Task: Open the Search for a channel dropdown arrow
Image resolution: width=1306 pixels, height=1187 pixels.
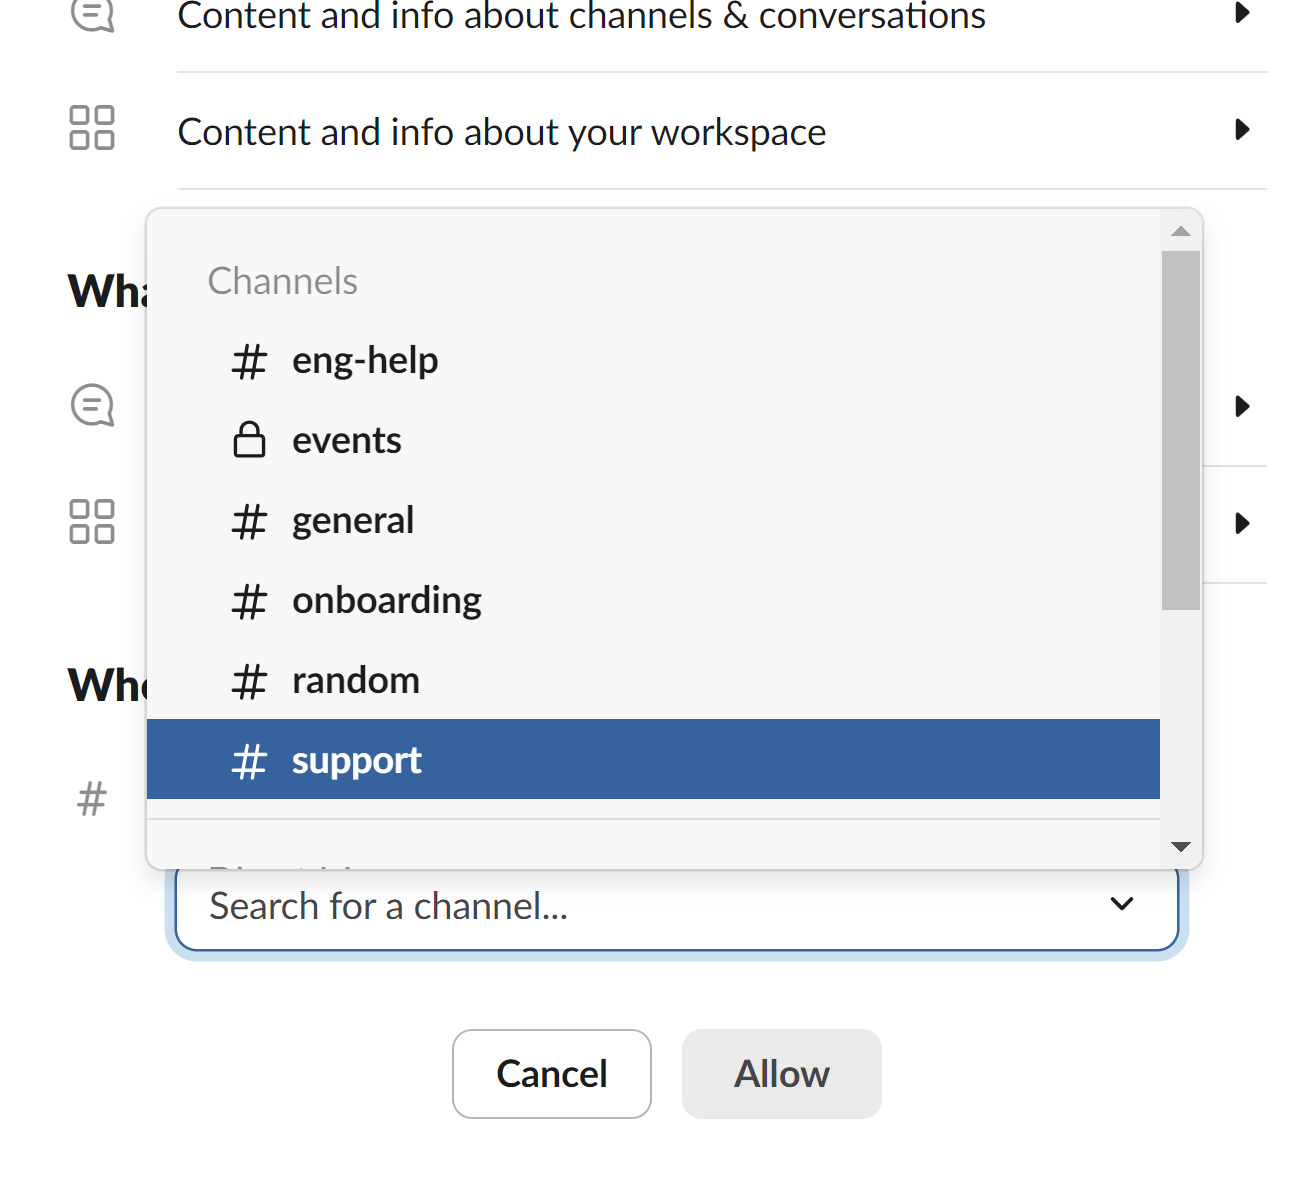Action: pyautogui.click(x=1122, y=904)
